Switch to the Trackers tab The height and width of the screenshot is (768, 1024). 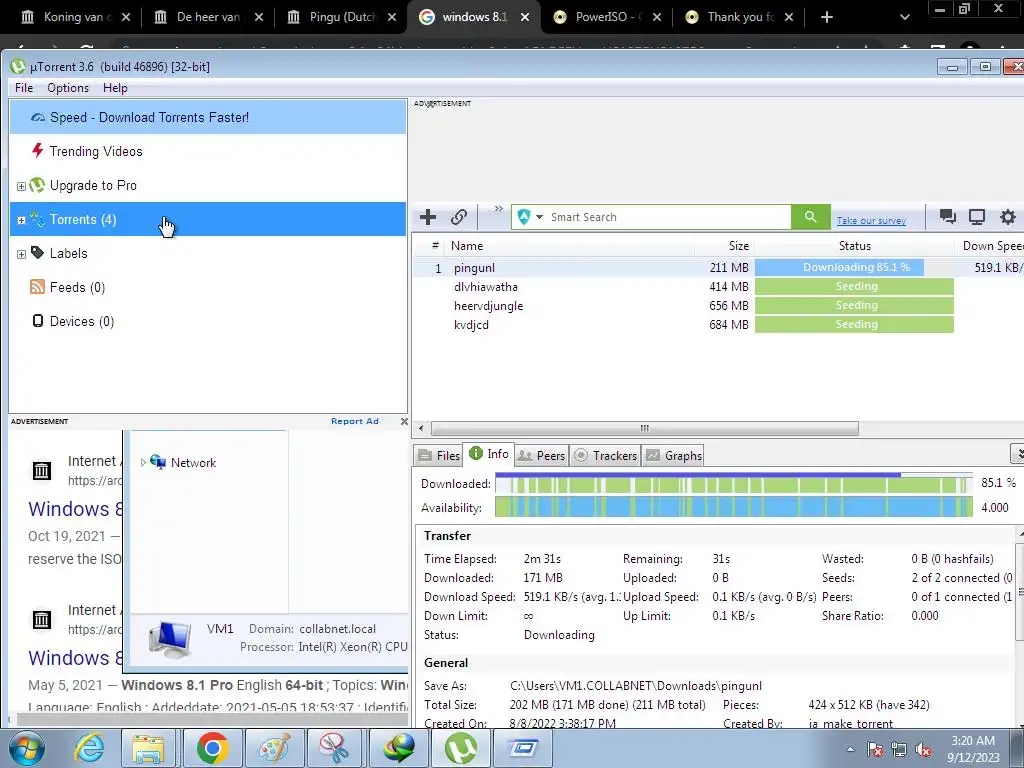coord(605,455)
